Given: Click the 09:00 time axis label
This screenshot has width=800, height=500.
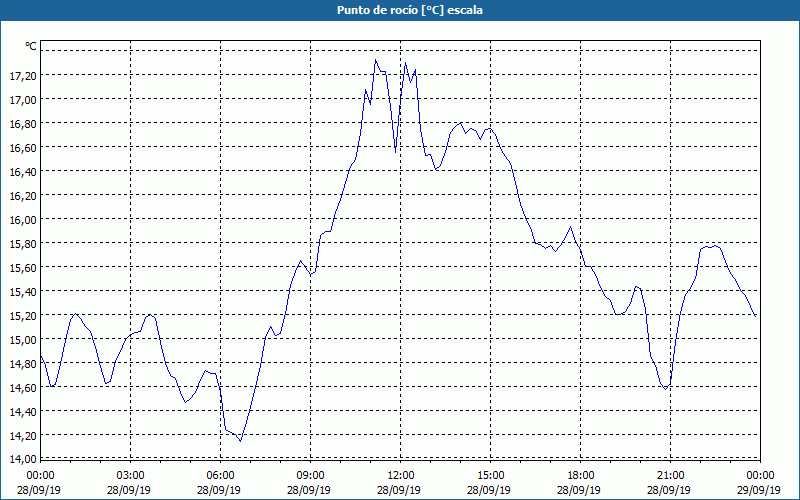Looking at the screenshot, I should [x=310, y=476].
